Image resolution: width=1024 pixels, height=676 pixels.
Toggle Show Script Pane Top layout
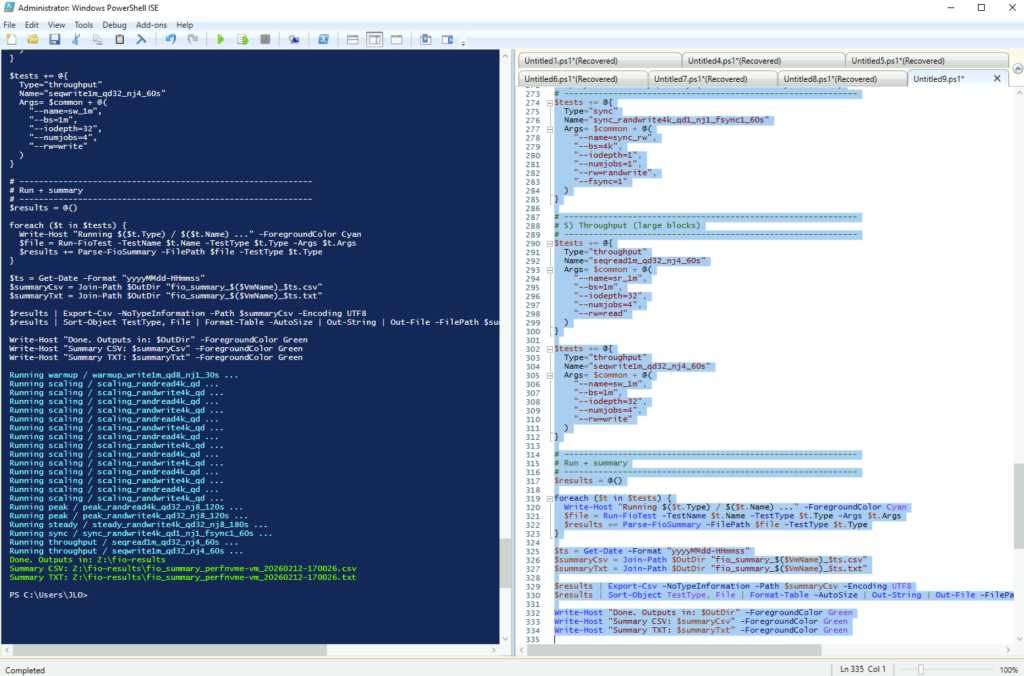(352, 39)
